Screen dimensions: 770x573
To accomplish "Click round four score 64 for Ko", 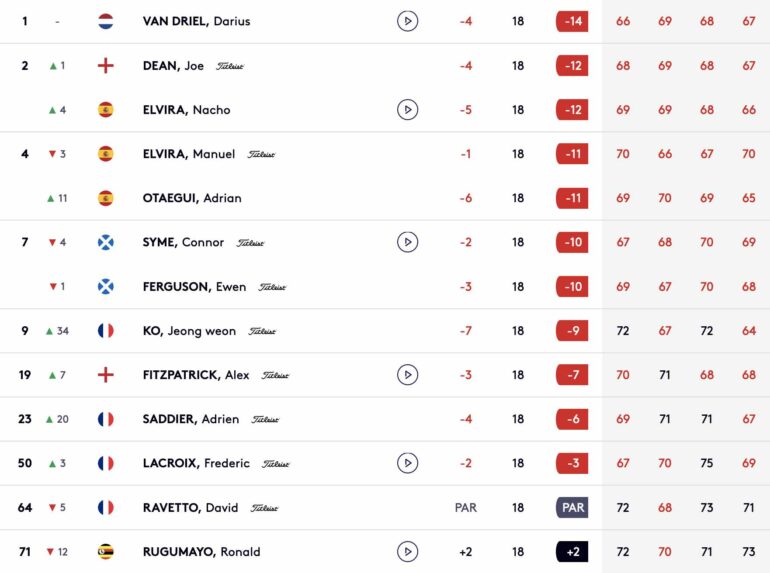I will click(748, 330).
